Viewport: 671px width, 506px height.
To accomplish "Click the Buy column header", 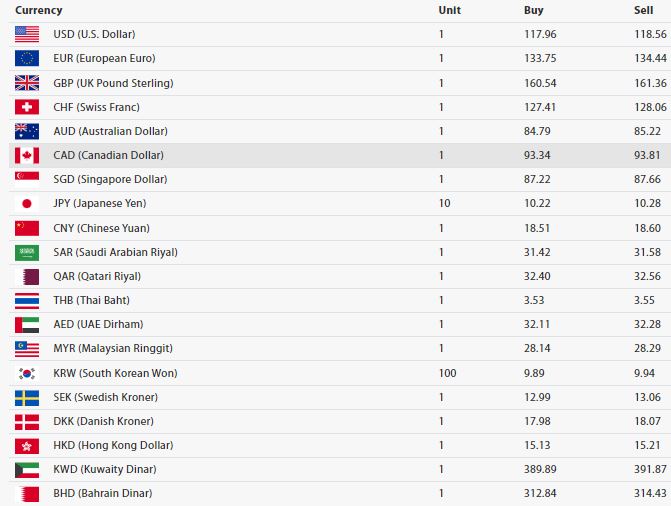I will click(x=533, y=10).
